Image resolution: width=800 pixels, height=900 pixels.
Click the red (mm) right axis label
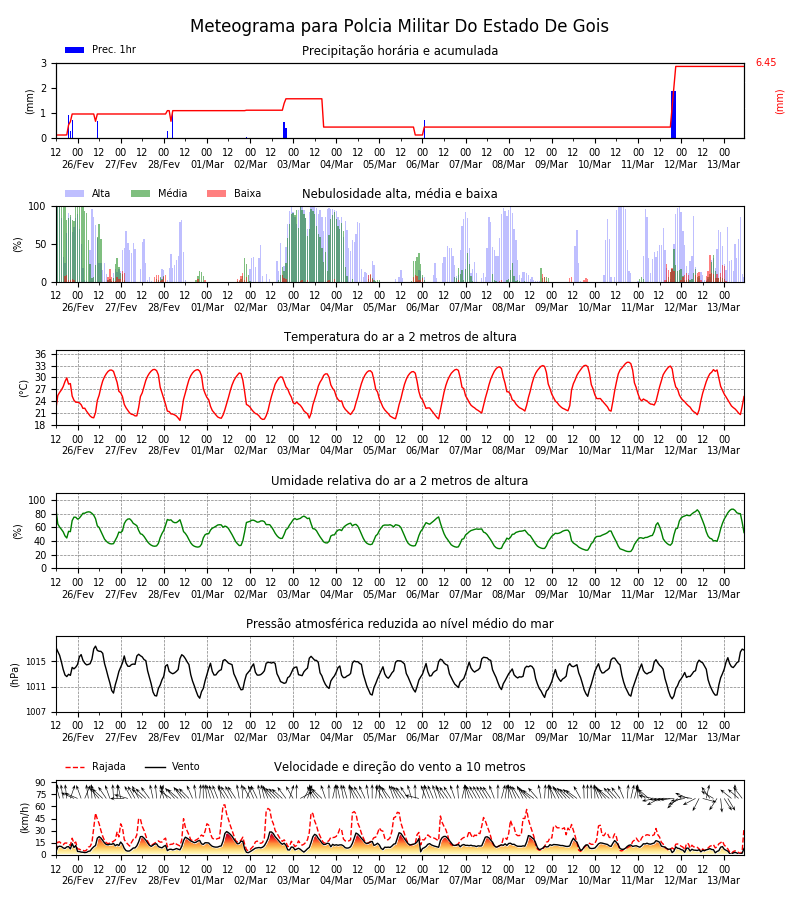click(779, 102)
